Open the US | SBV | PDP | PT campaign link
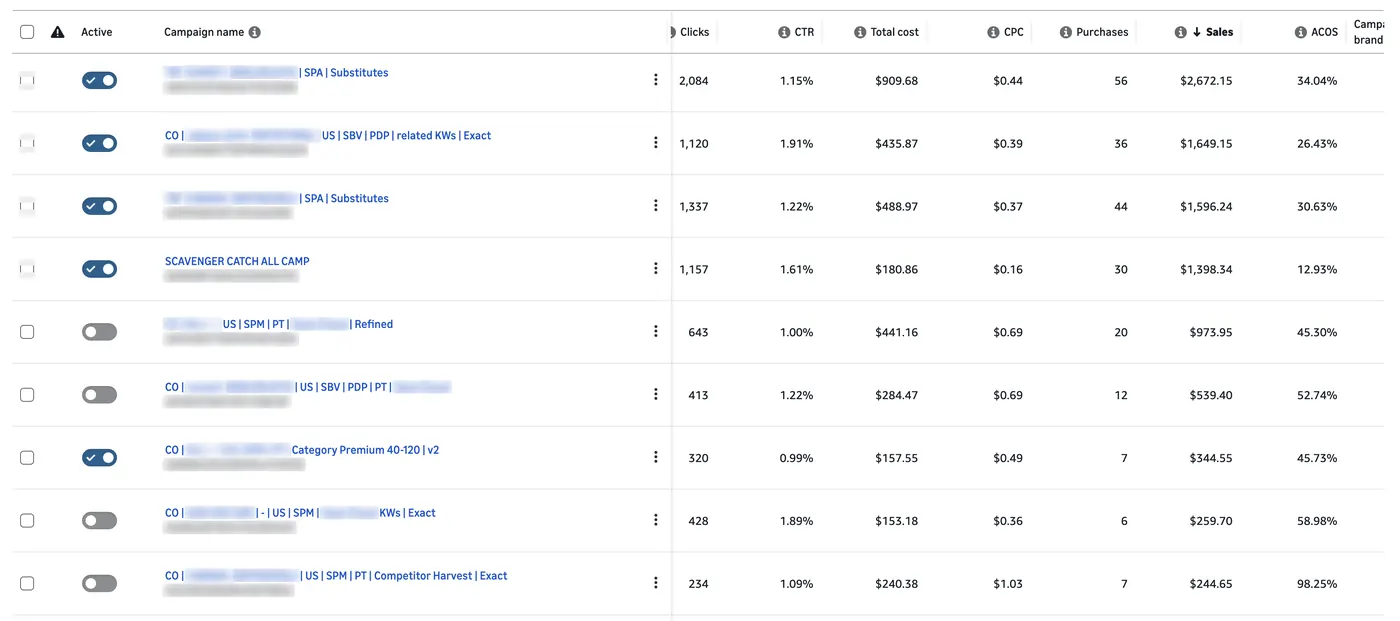This screenshot has height=621, width=1400. (x=308, y=387)
